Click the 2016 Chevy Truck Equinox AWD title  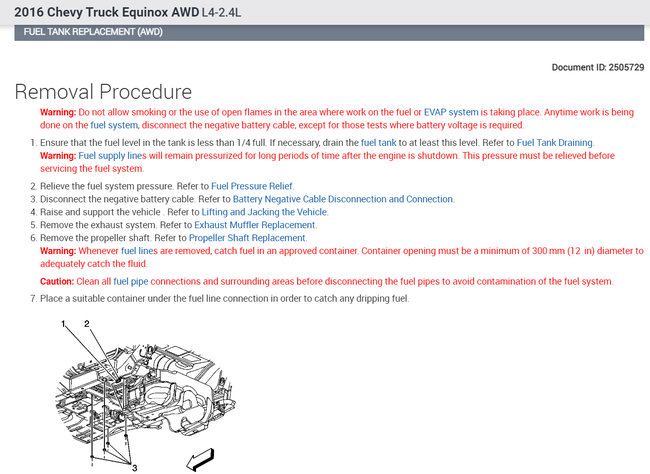(107, 12)
